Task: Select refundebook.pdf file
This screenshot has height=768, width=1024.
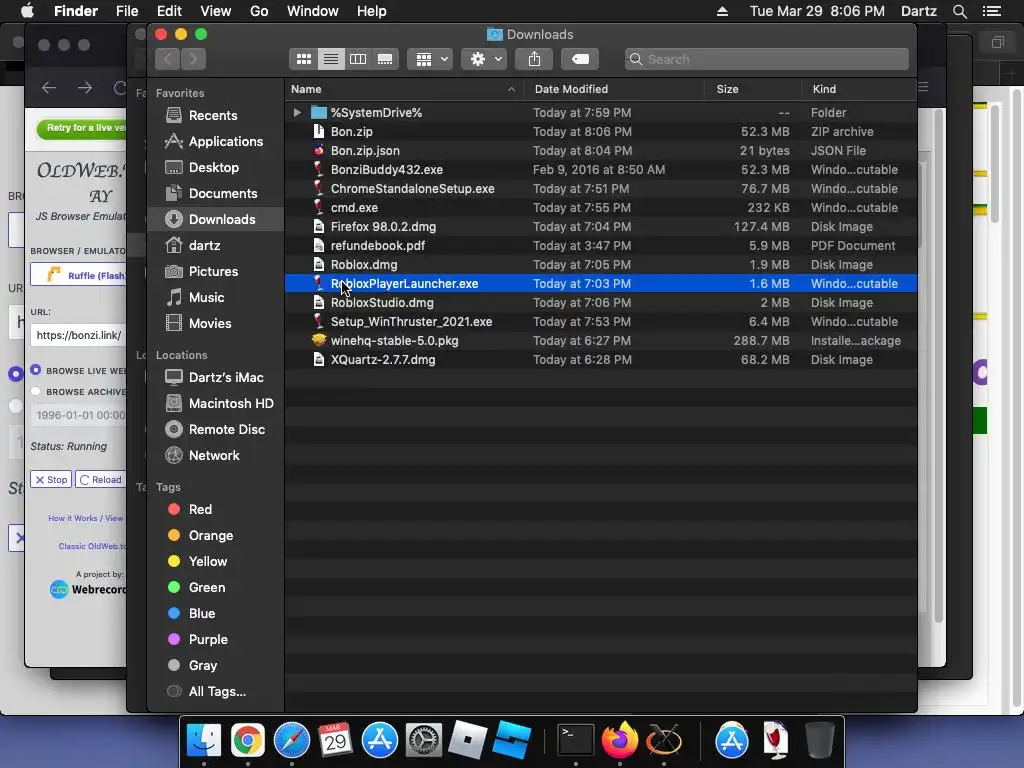Action: point(601,246)
